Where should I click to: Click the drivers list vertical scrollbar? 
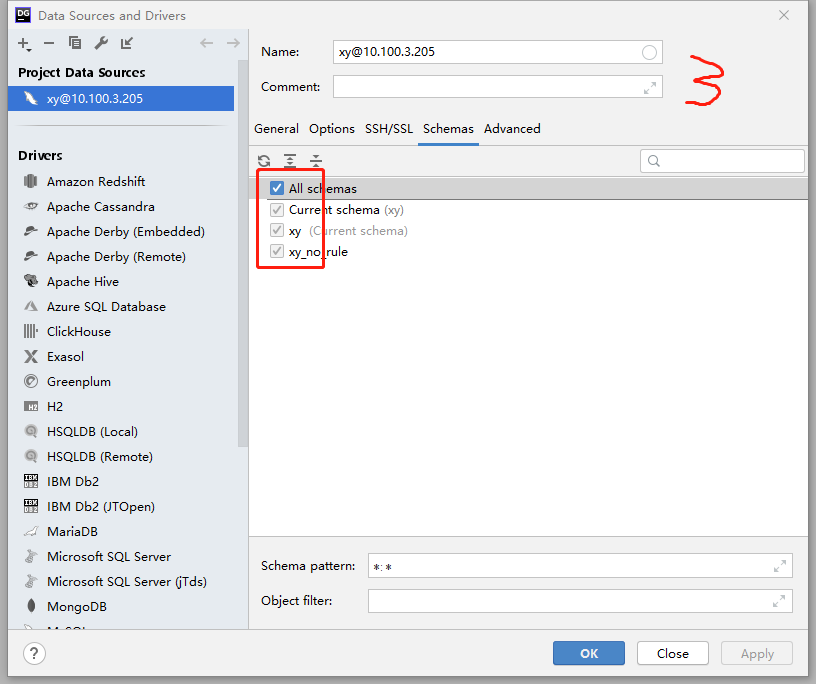[243, 254]
